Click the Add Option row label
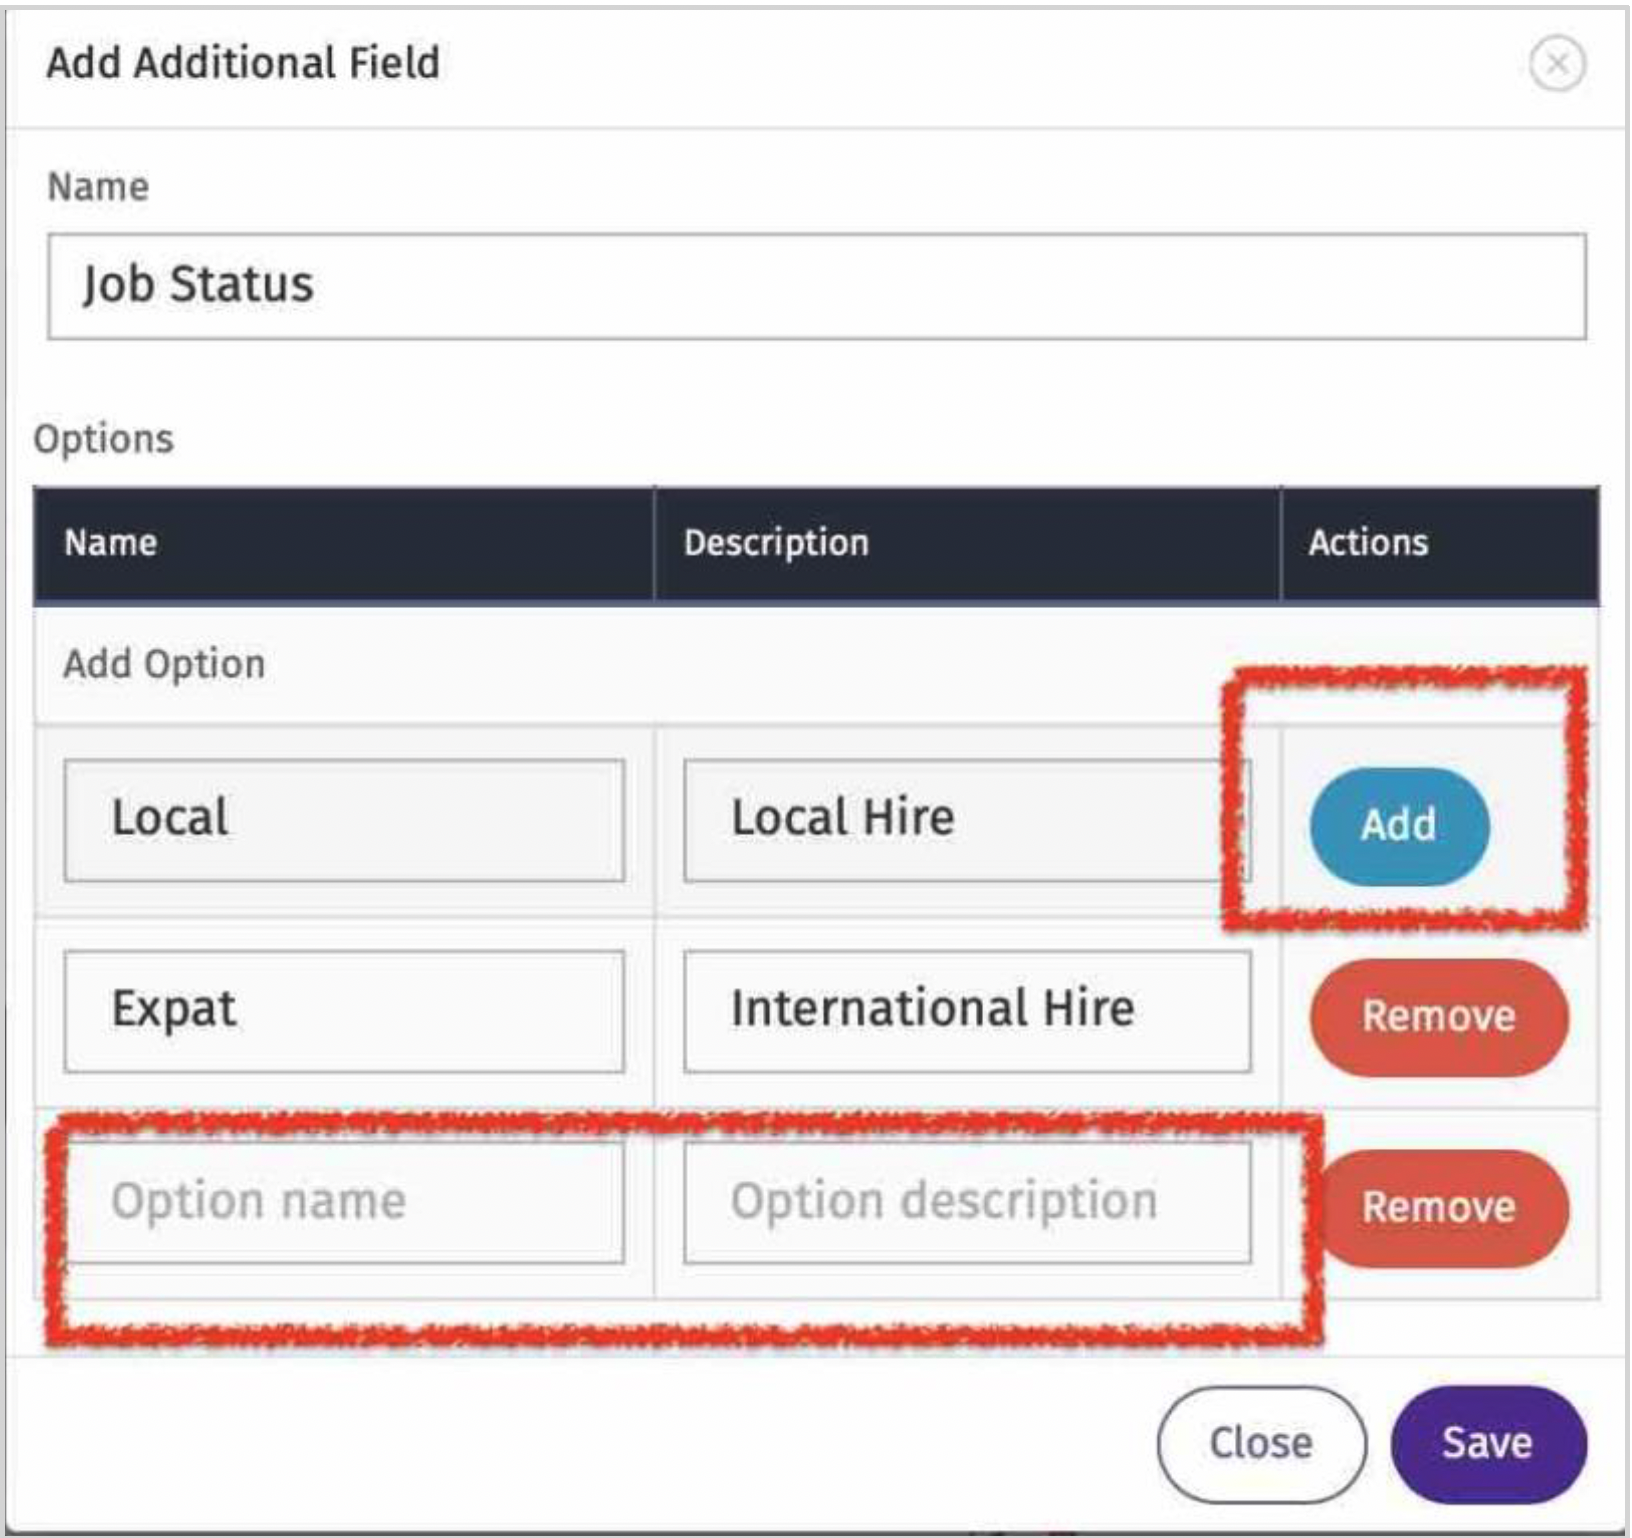This screenshot has height=1538, width=1632. tap(164, 665)
